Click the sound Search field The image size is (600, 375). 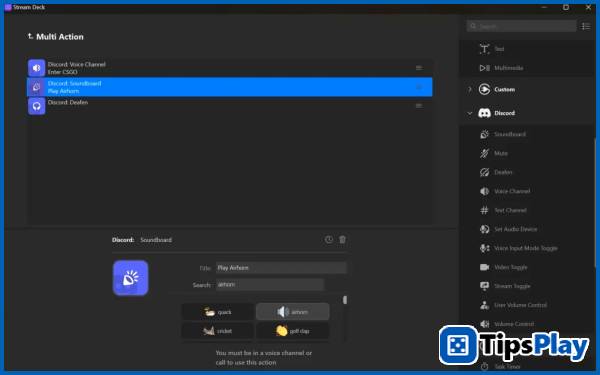[270, 285]
